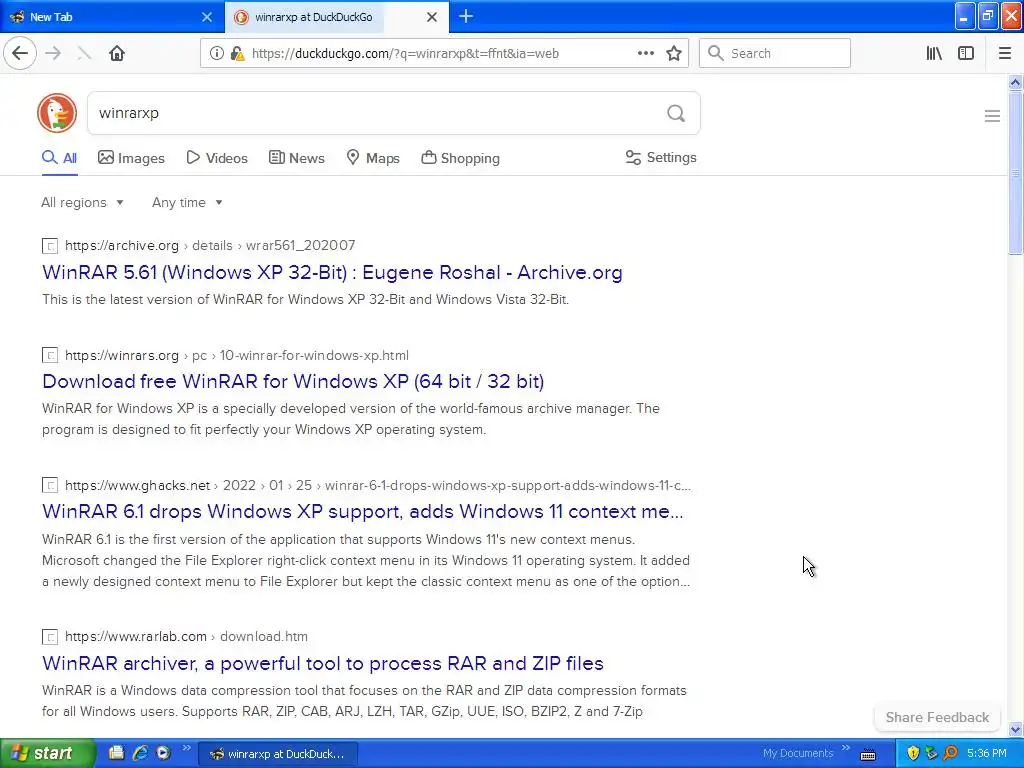The height and width of the screenshot is (768, 1024).
Task: Click the forward navigation arrow
Action: point(54,54)
